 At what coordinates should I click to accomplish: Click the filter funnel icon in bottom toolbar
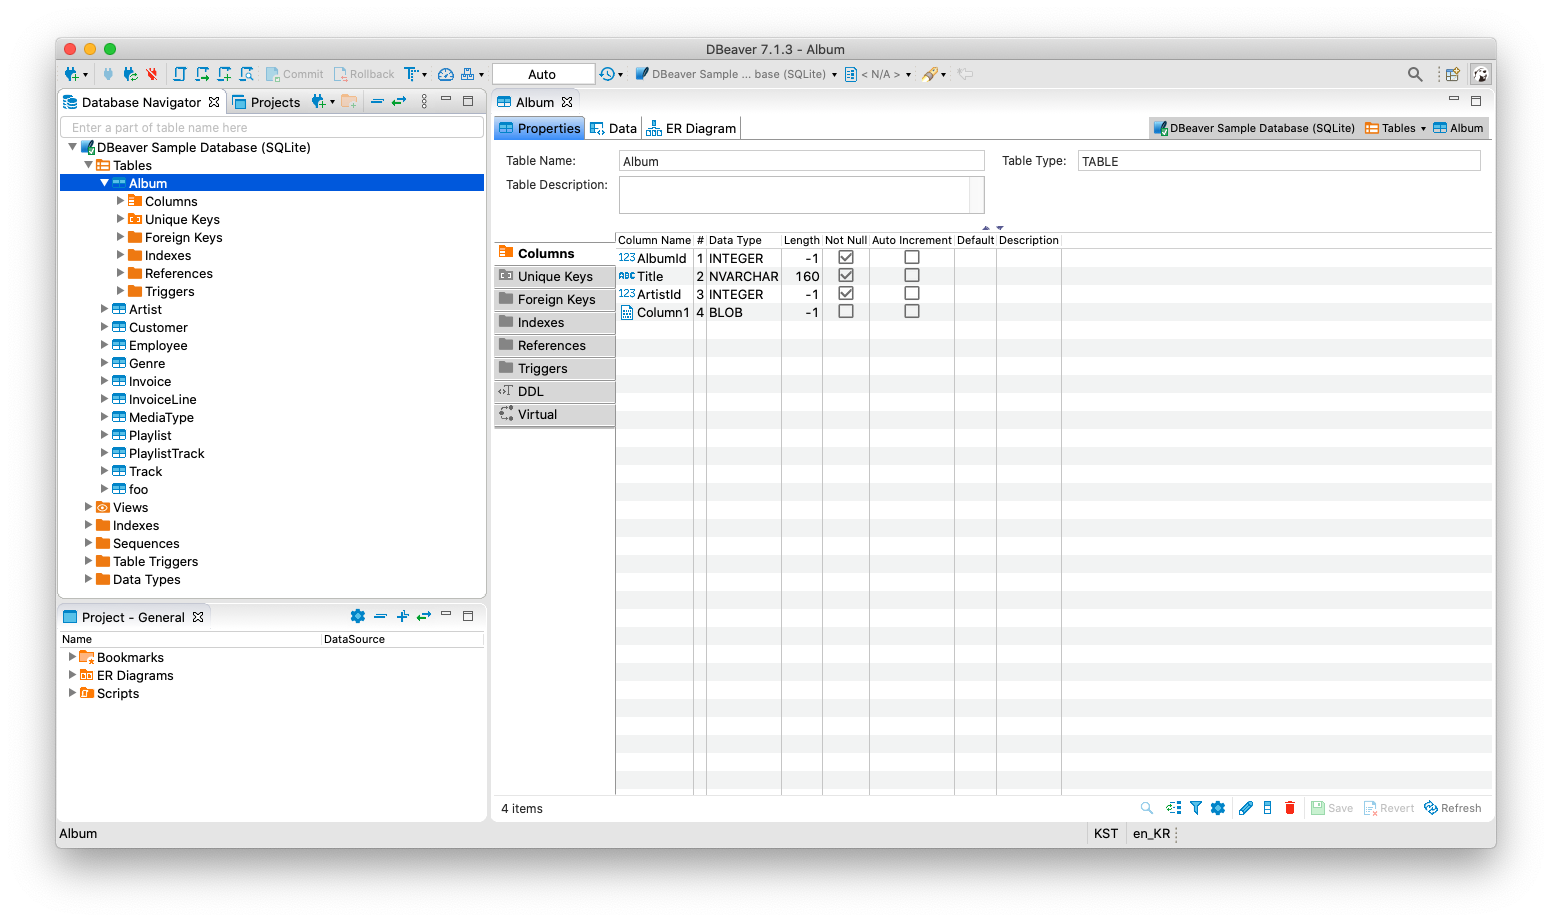click(x=1196, y=808)
